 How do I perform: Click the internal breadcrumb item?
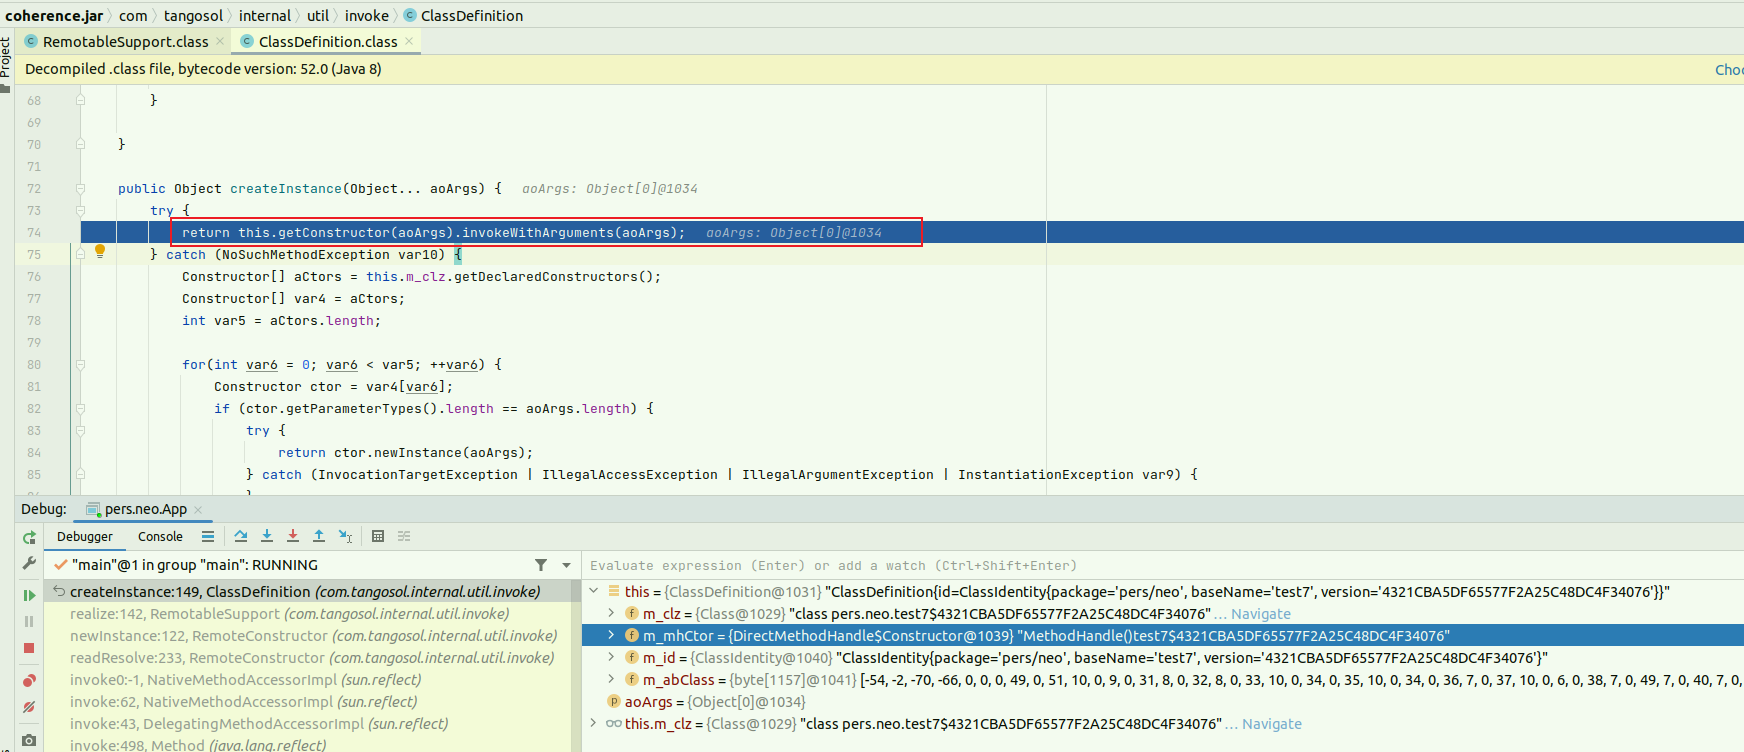(x=265, y=16)
